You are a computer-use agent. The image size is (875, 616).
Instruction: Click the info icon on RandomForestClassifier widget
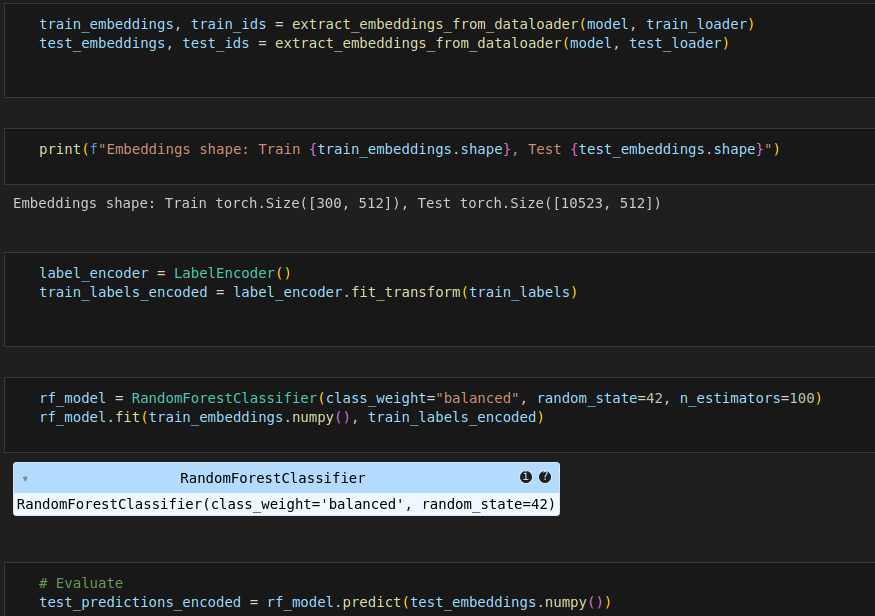point(526,478)
